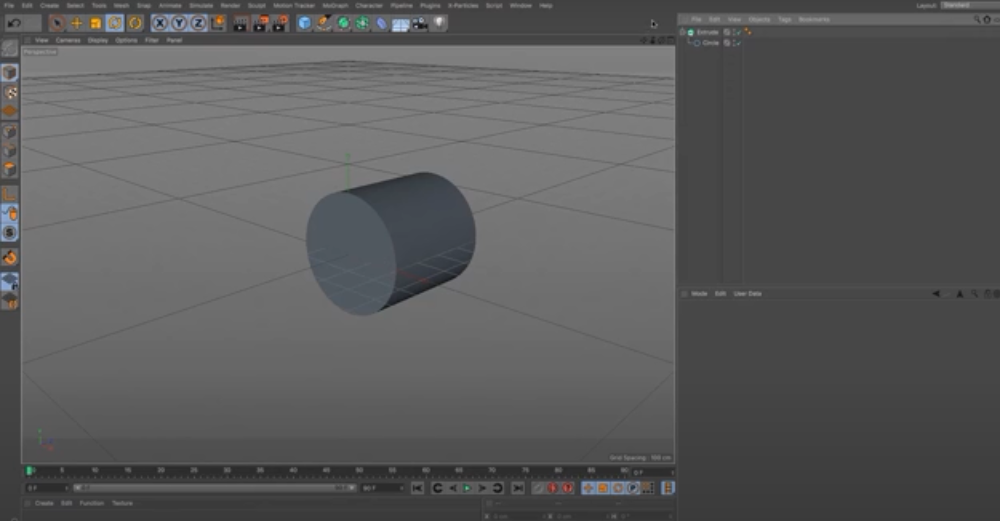Screen dimensions: 1000x521
Task: Click frame 40 on the timeline ruler
Action: [293, 471]
